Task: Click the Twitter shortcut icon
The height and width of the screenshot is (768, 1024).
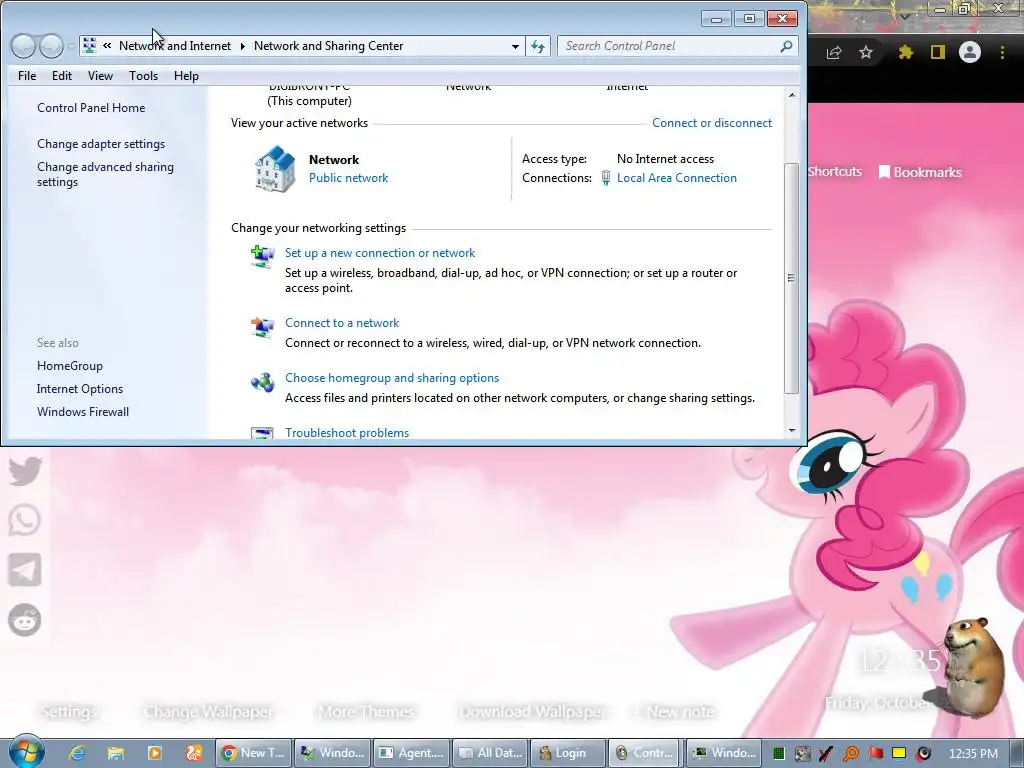Action: pos(25,471)
